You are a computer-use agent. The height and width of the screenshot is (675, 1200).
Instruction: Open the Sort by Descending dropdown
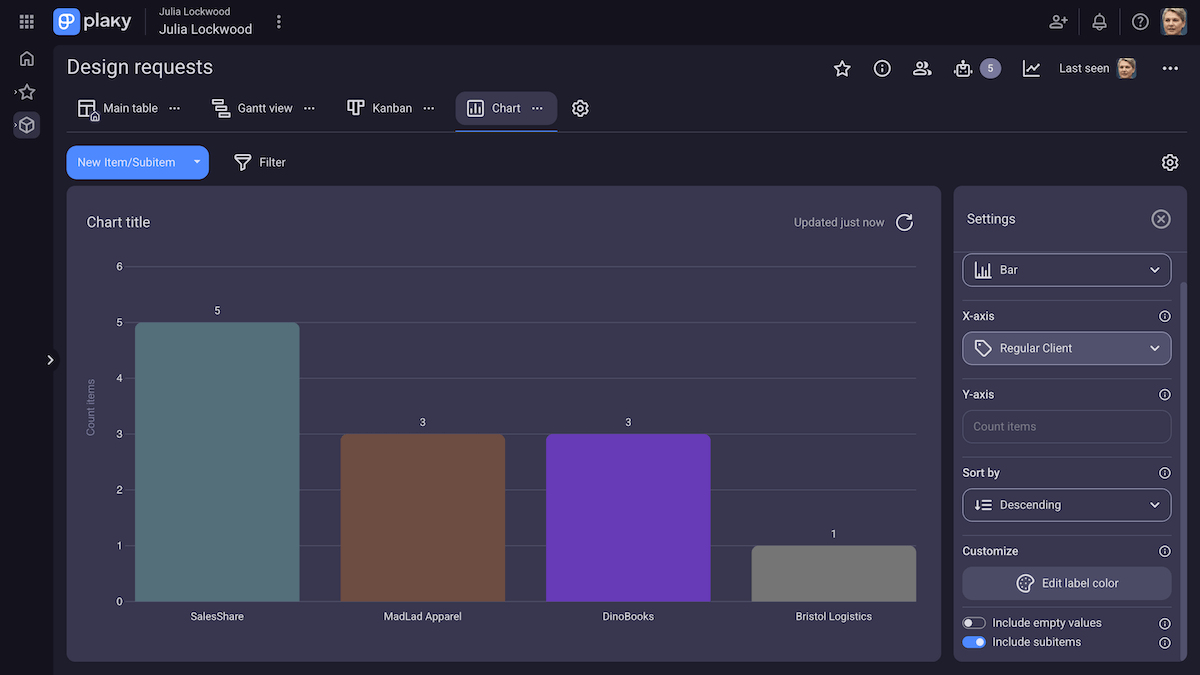tap(1066, 505)
